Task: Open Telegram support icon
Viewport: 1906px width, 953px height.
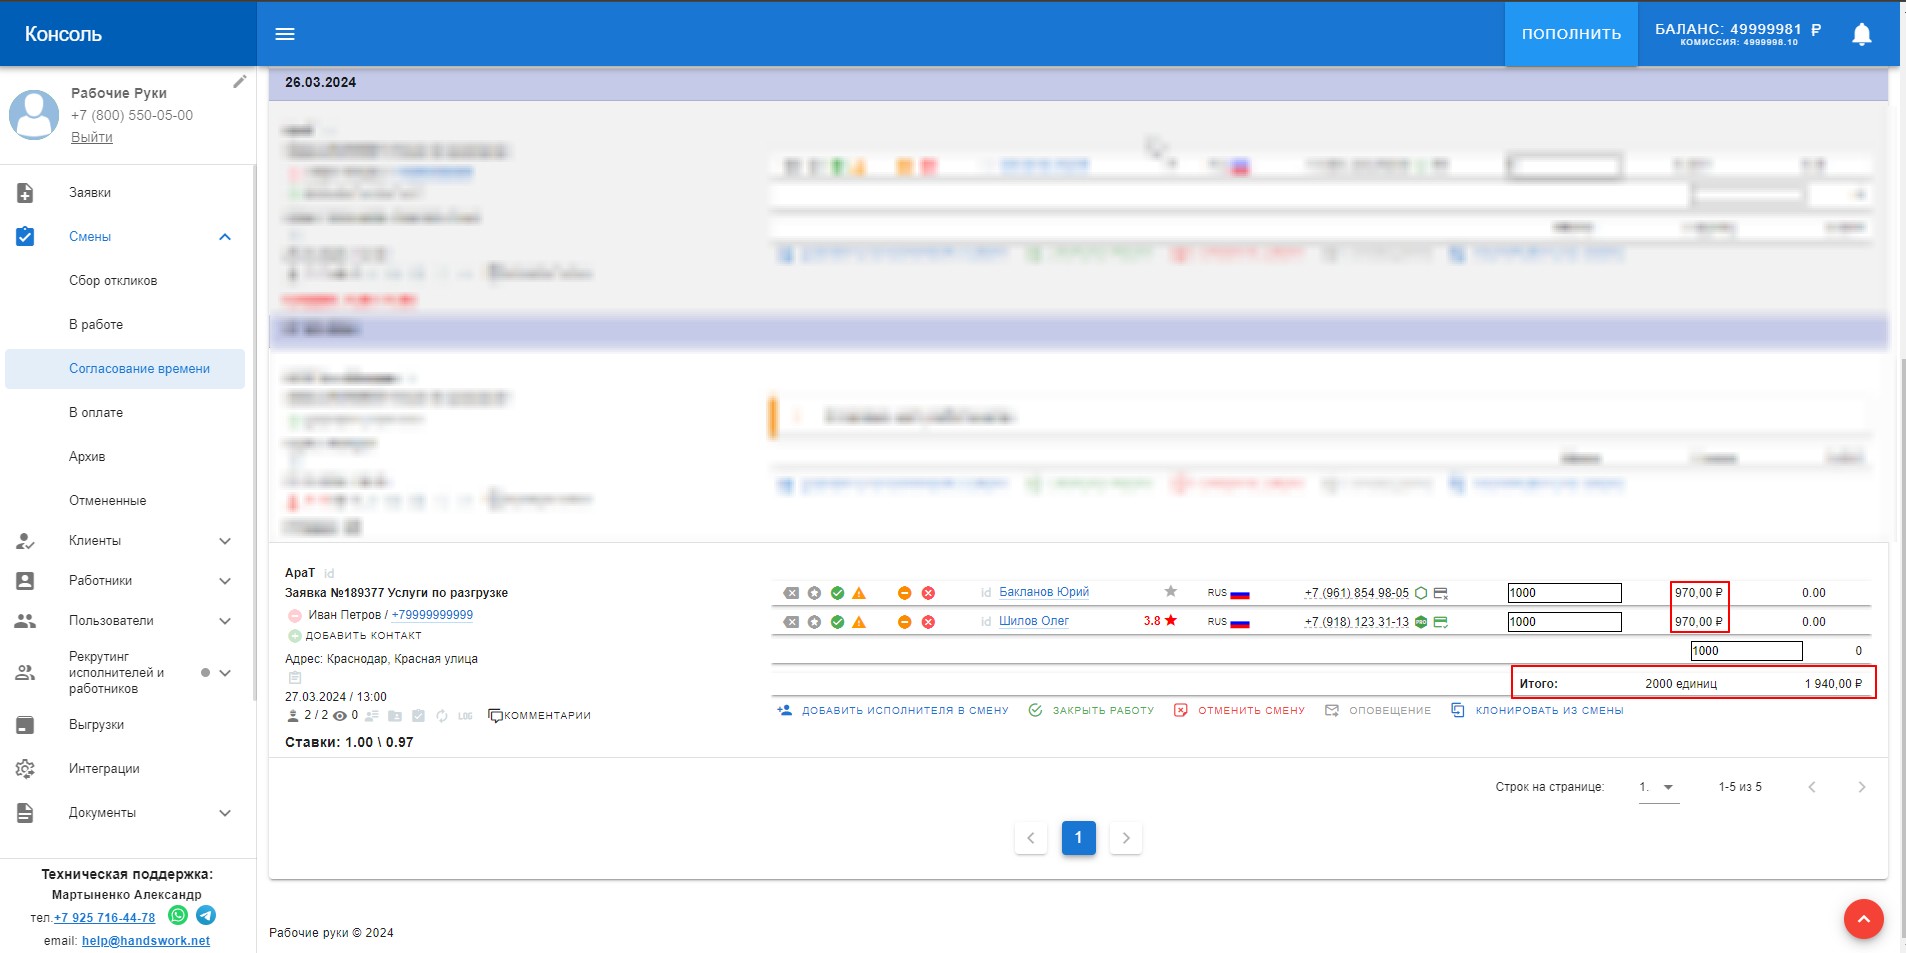Action: coord(206,915)
